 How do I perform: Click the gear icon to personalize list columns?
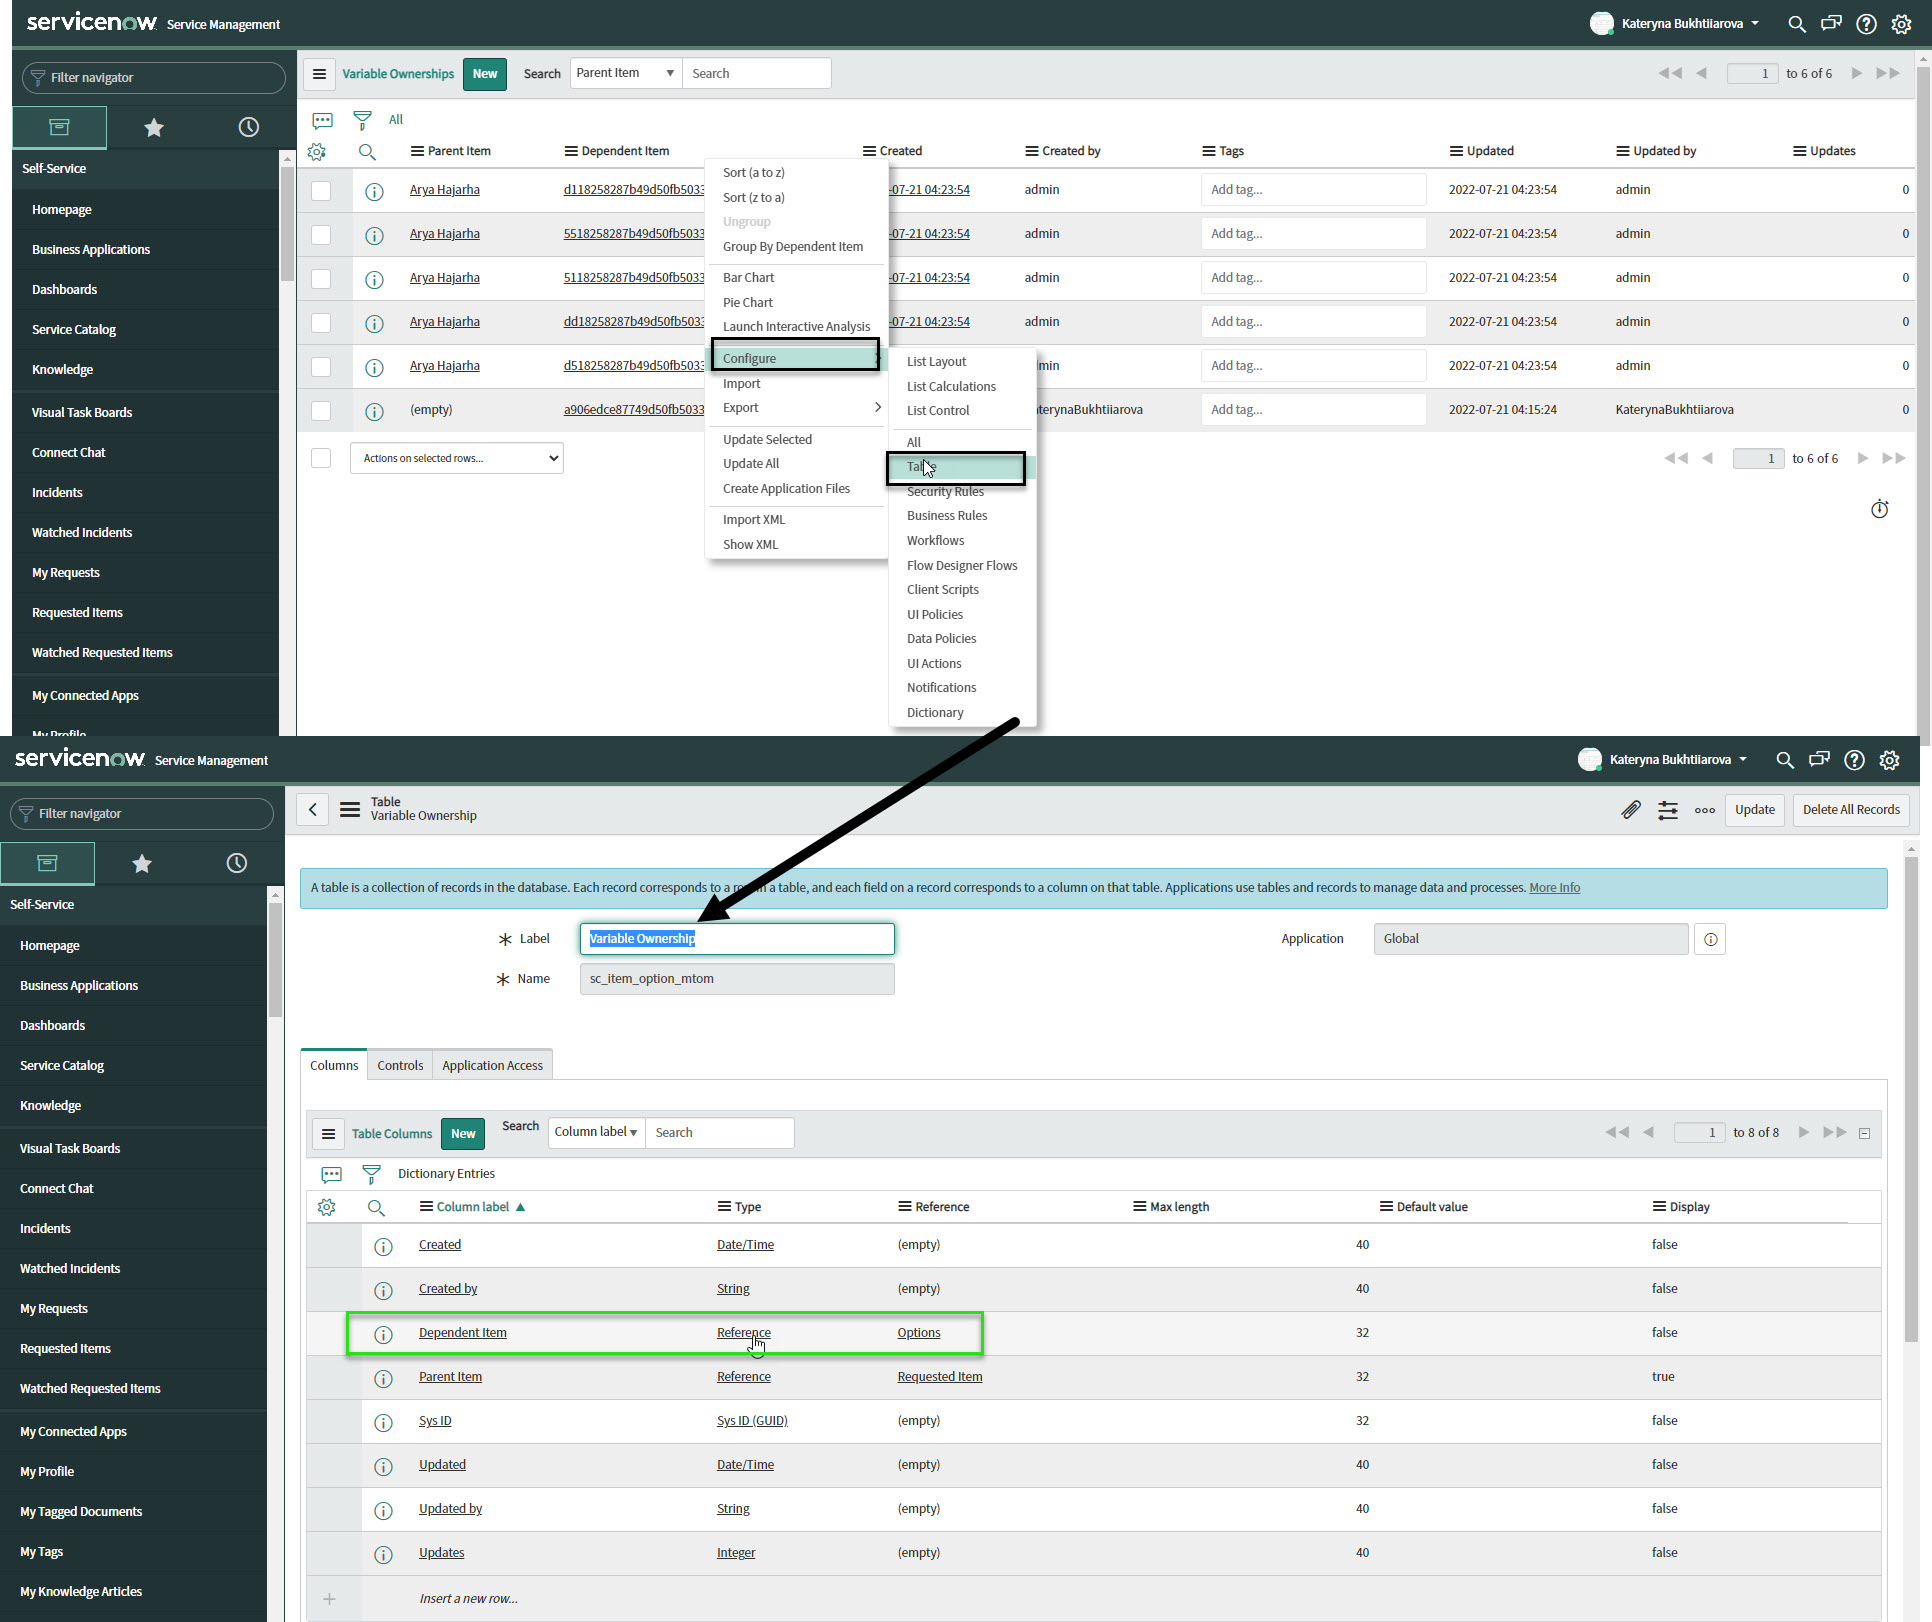(317, 152)
